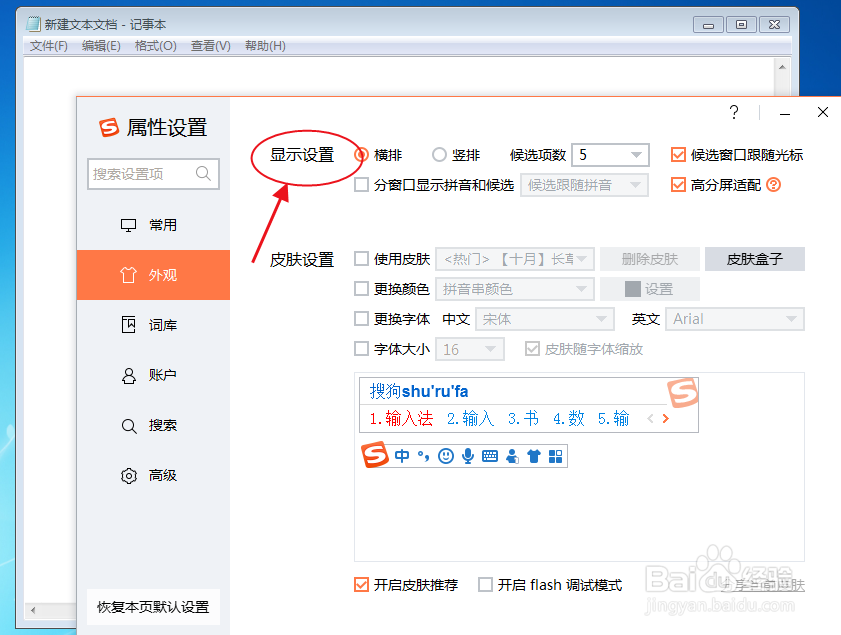Enable 分窗口显示拼音和候选 checkbox
This screenshot has height=635, width=841.
tap(362, 185)
